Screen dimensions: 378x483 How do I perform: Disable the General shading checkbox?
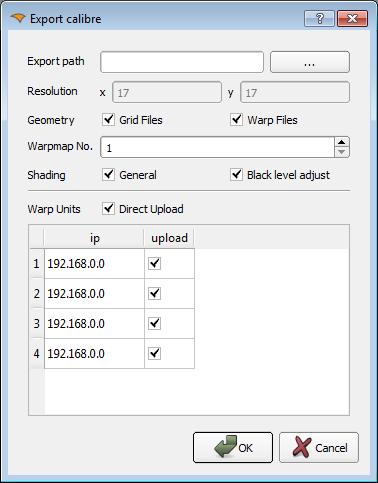[x=108, y=174]
